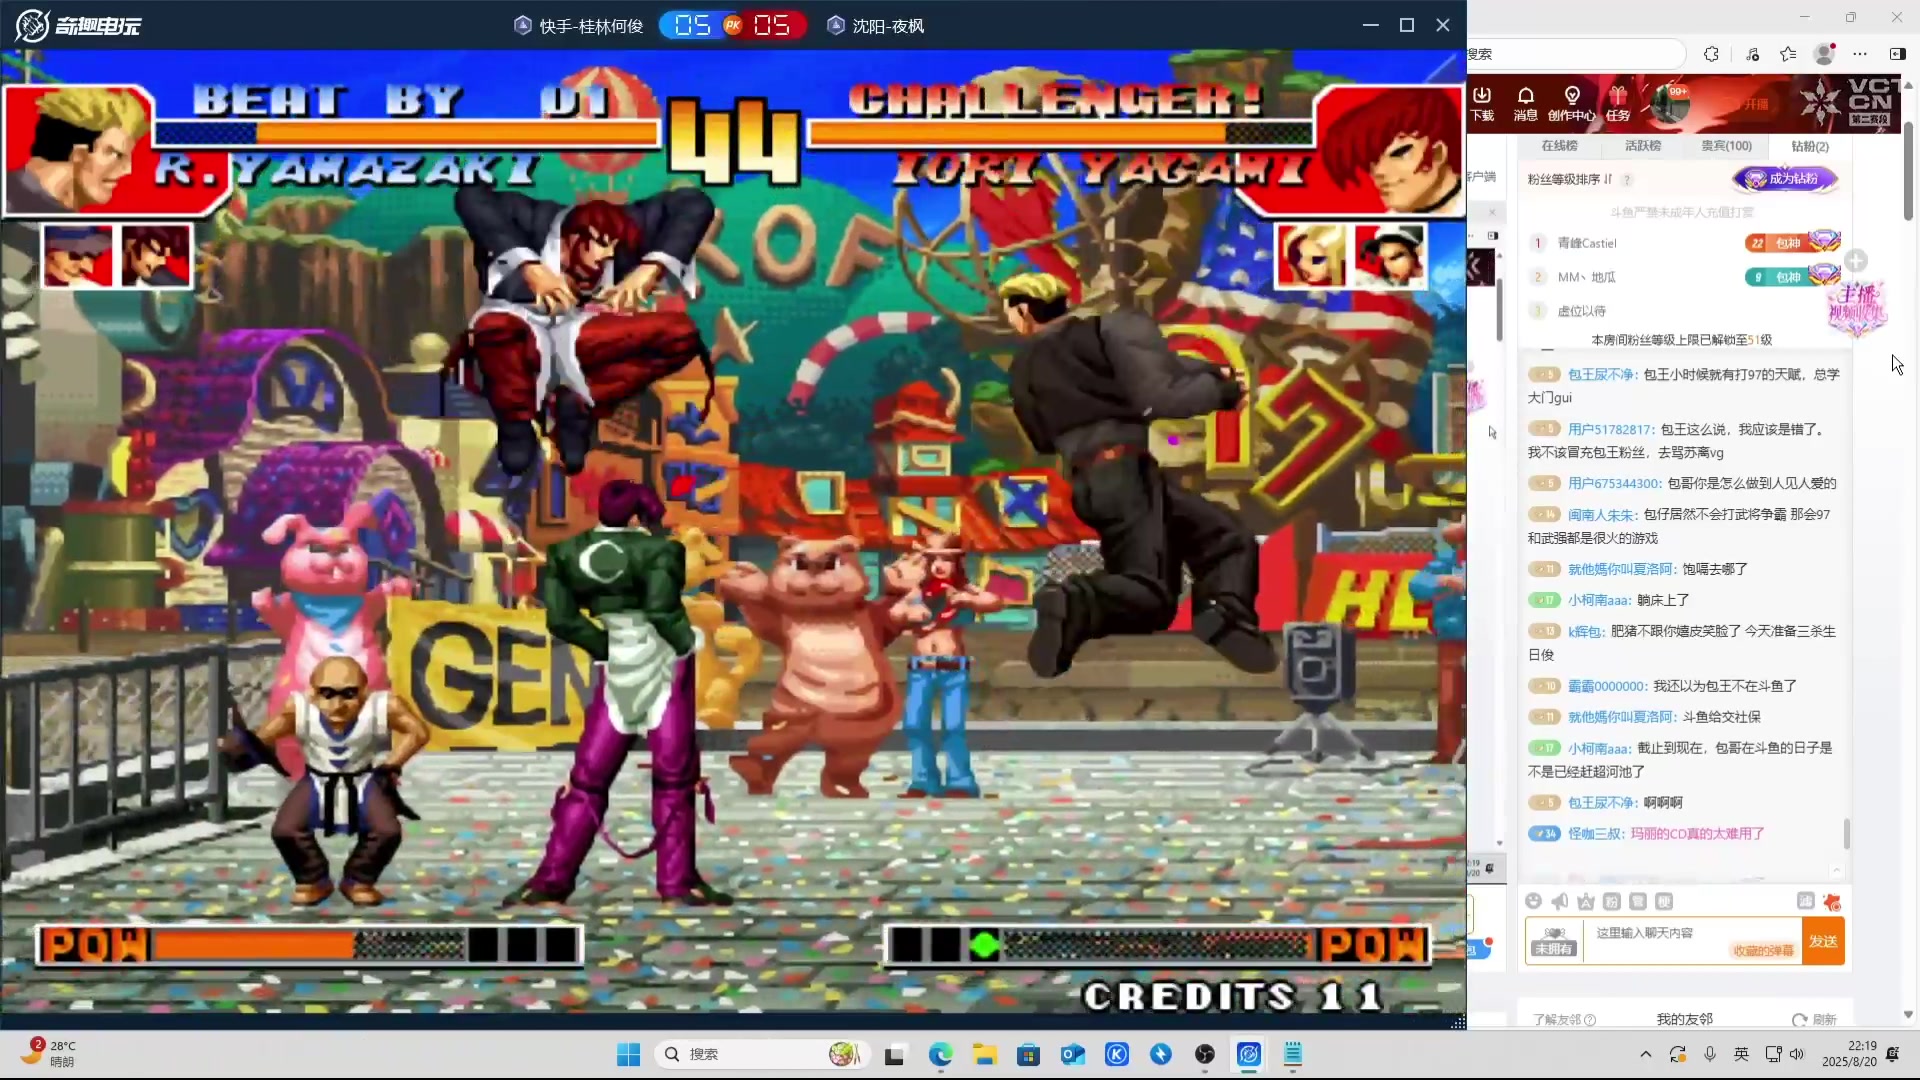Open Task View on taskbar
The width and height of the screenshot is (1920, 1080).
[x=895, y=1054]
